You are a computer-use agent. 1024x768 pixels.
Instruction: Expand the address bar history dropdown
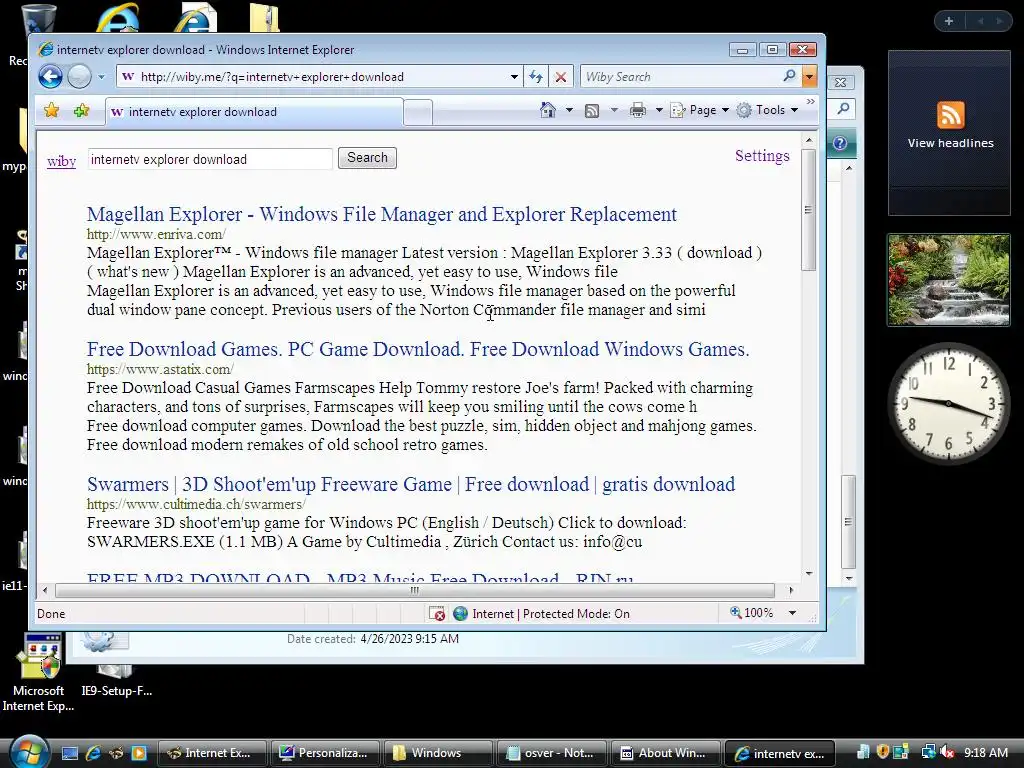[515, 77]
